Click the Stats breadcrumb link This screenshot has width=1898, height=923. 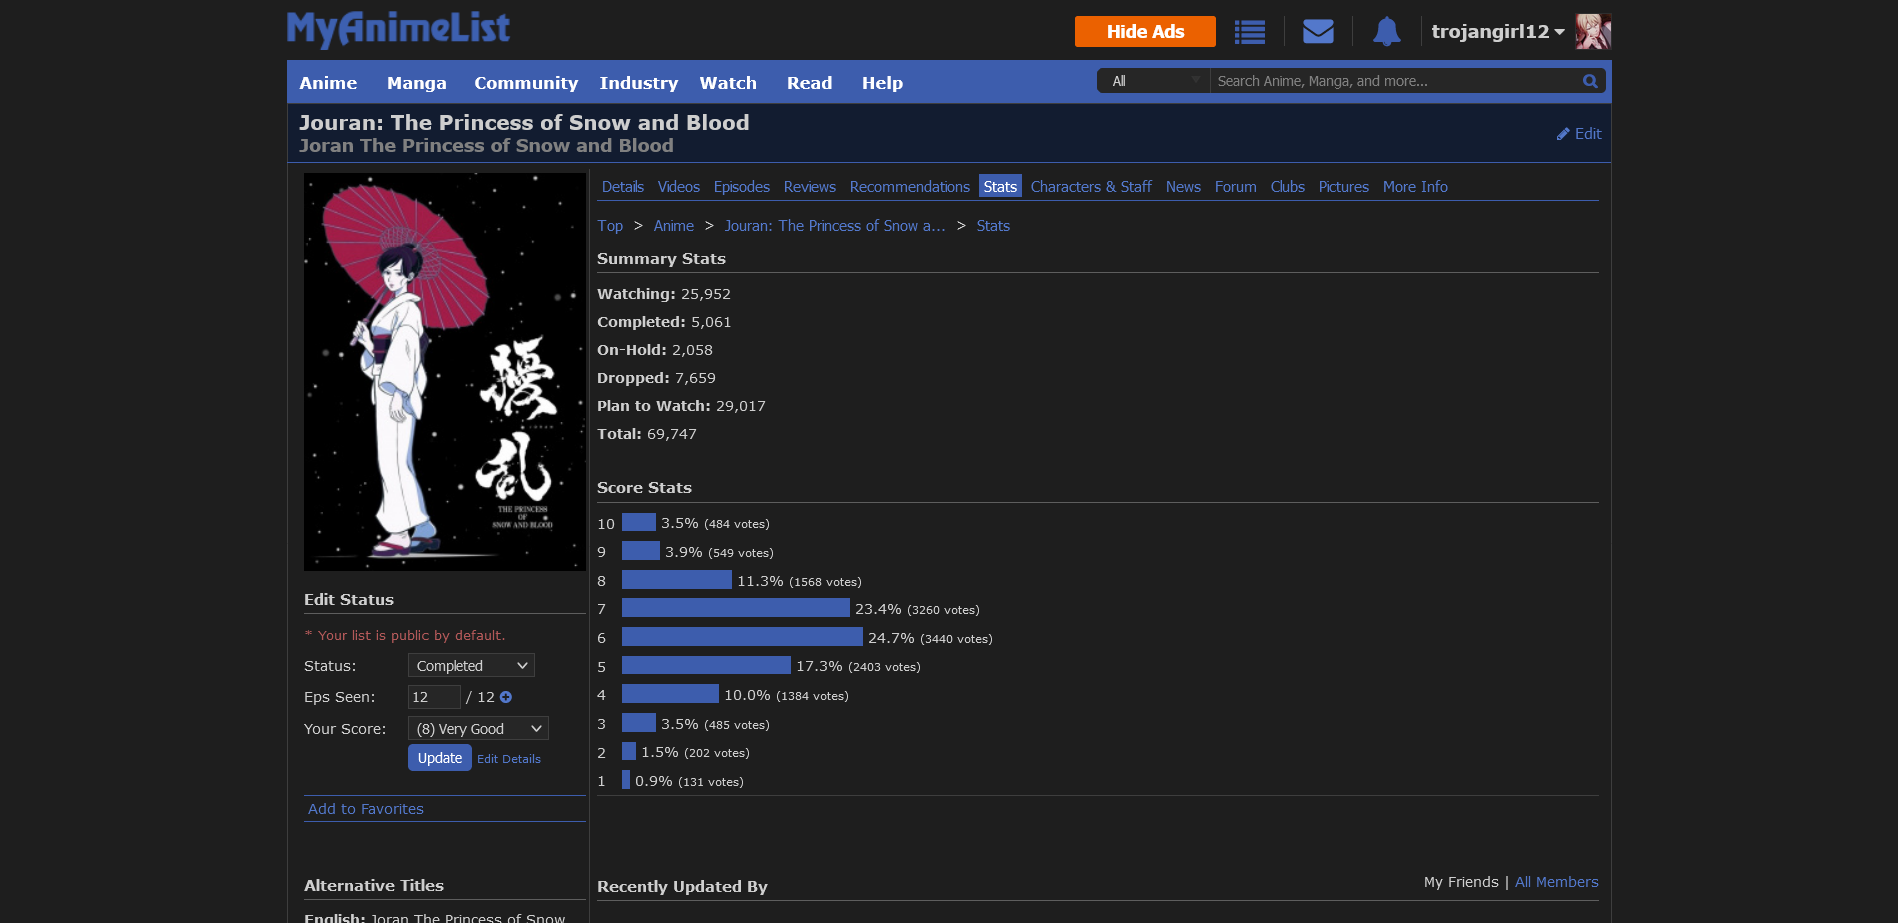click(993, 226)
